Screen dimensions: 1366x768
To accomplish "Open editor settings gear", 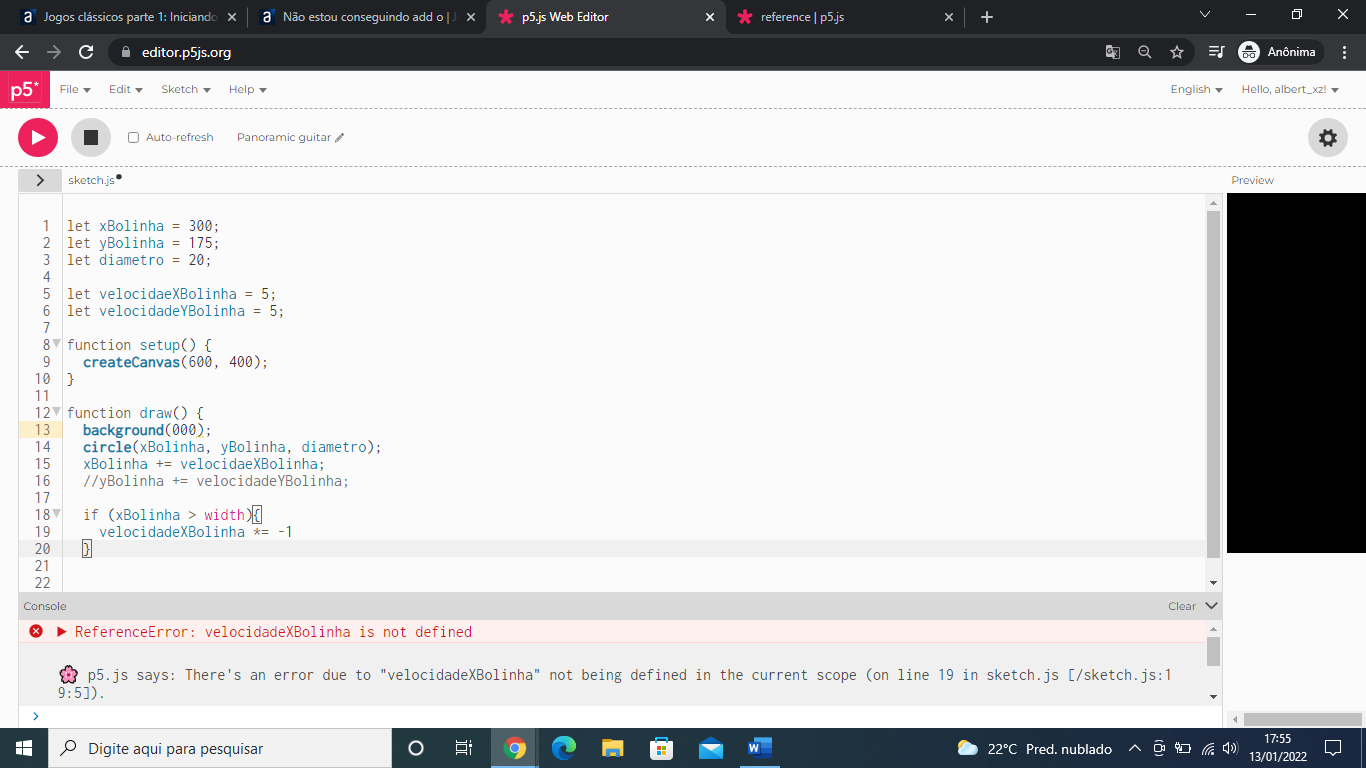I will [x=1328, y=137].
